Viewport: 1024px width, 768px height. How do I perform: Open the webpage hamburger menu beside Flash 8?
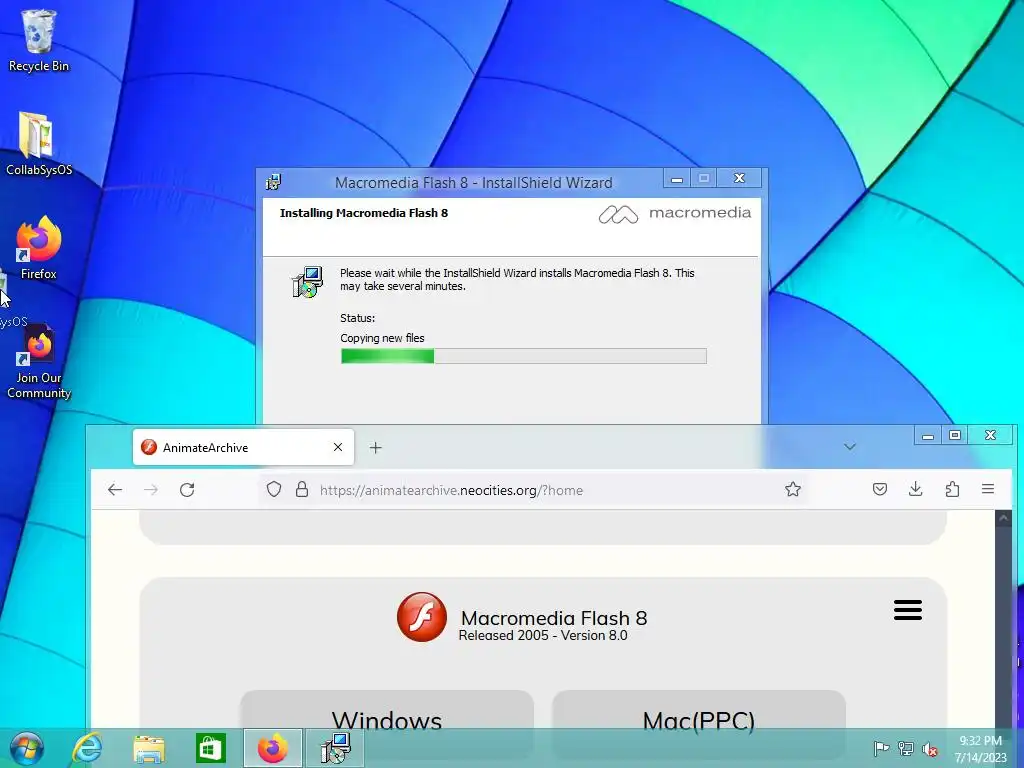pyautogui.click(x=908, y=610)
